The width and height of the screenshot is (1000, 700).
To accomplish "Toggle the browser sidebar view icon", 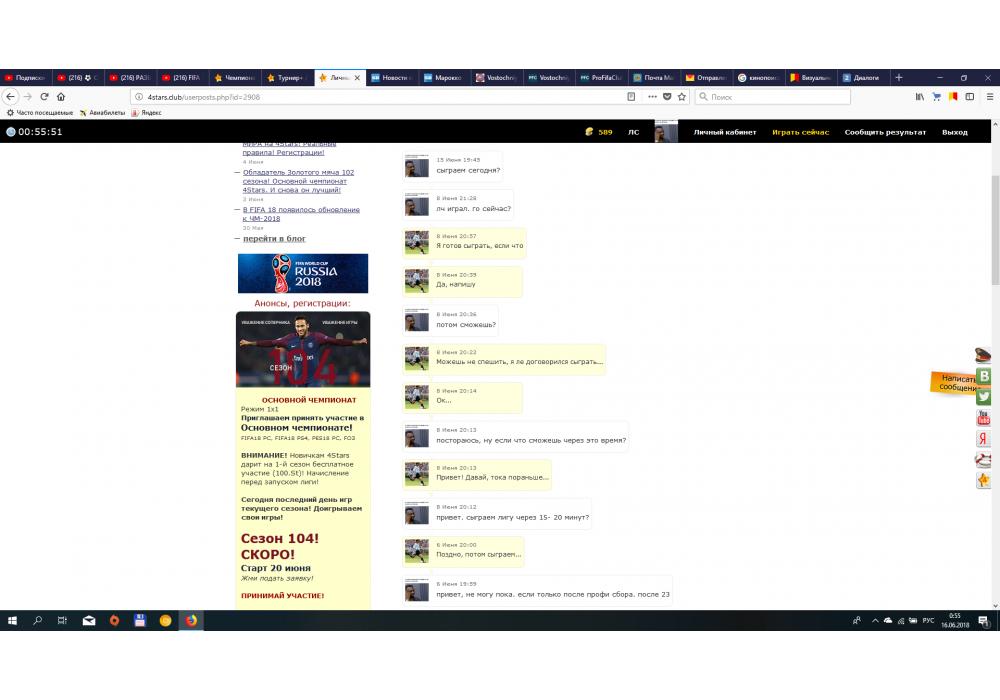I will 969,97.
